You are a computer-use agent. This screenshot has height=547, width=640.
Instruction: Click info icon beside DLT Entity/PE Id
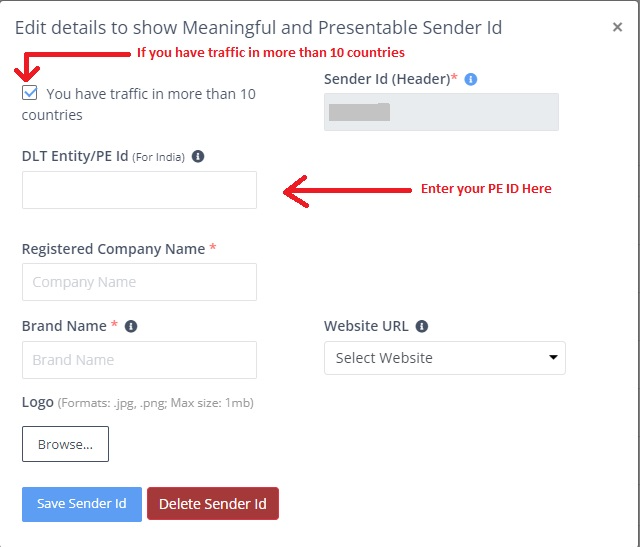coord(198,156)
